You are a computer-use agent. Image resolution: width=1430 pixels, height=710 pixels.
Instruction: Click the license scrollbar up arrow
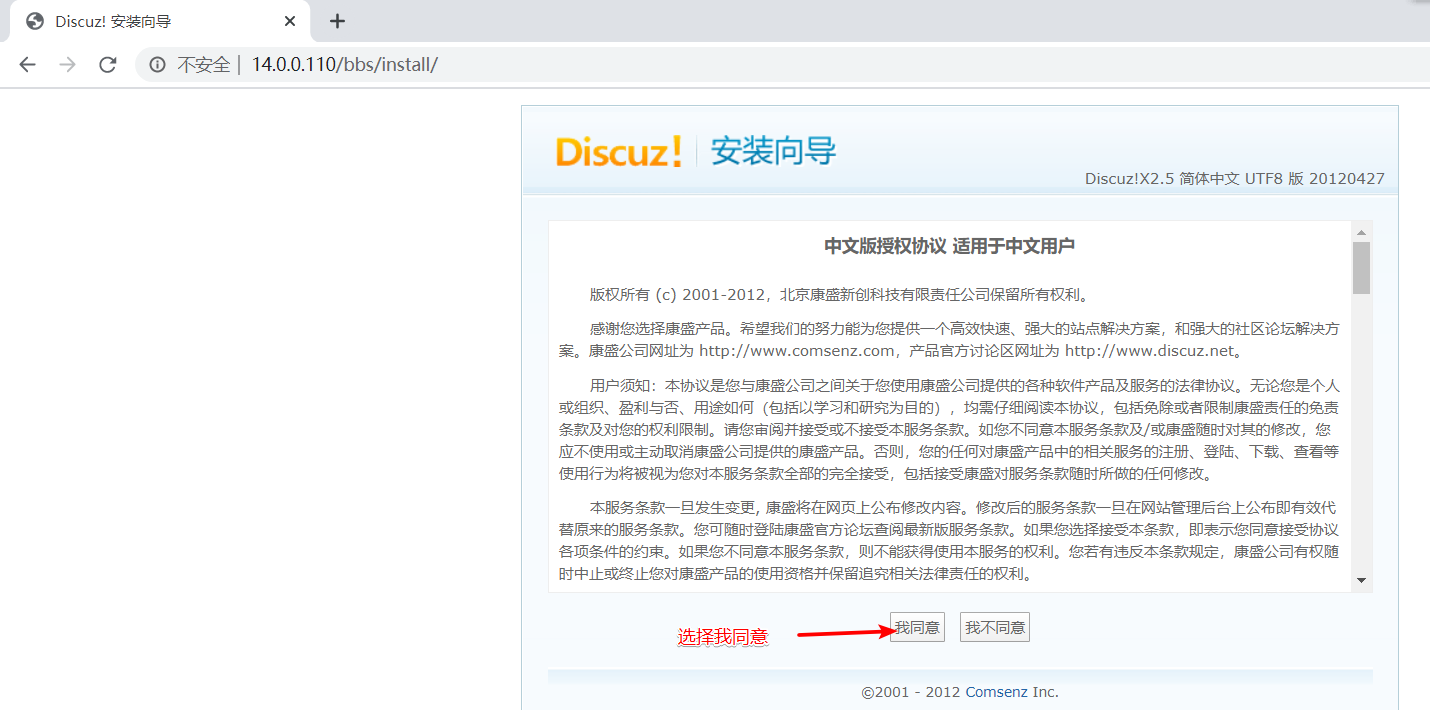1361,232
